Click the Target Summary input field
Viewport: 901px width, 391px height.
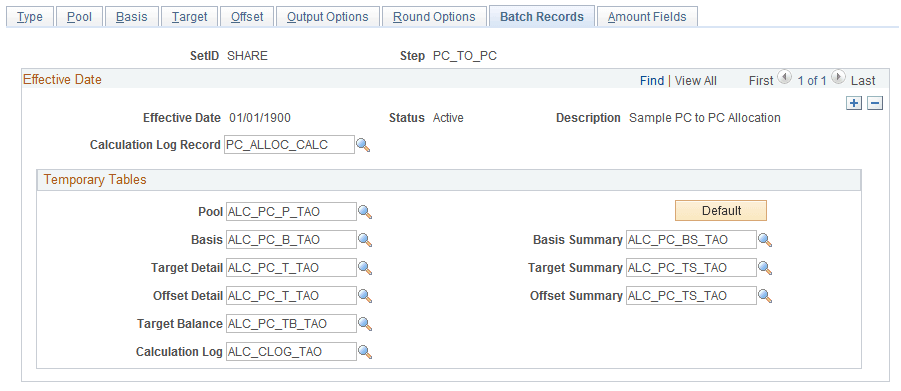(691, 268)
